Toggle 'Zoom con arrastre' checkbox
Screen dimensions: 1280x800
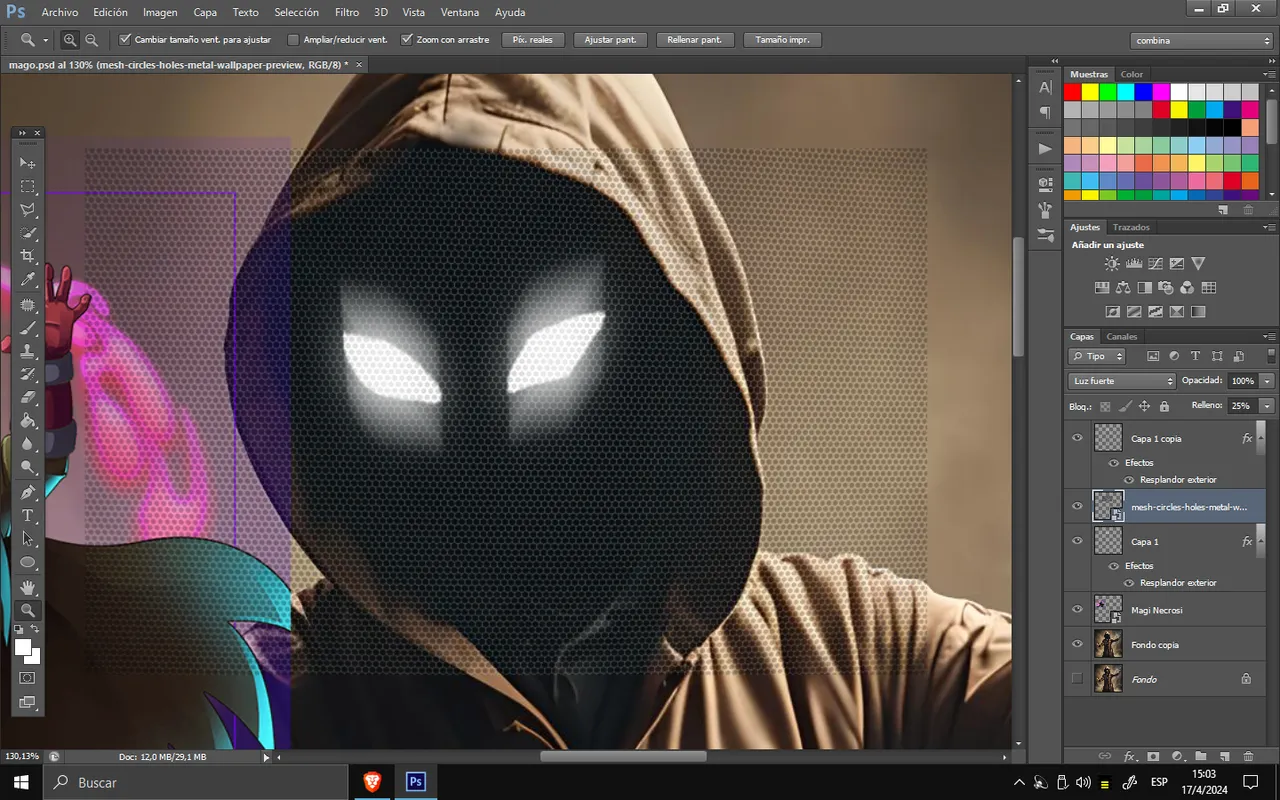pos(407,40)
